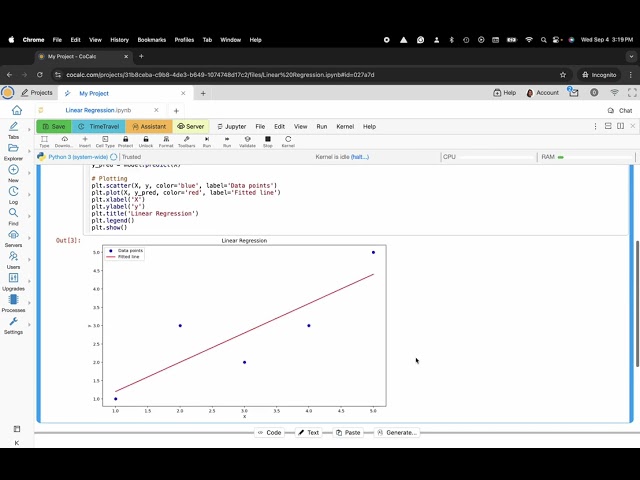Click the Type toolbar icon

click(44, 142)
